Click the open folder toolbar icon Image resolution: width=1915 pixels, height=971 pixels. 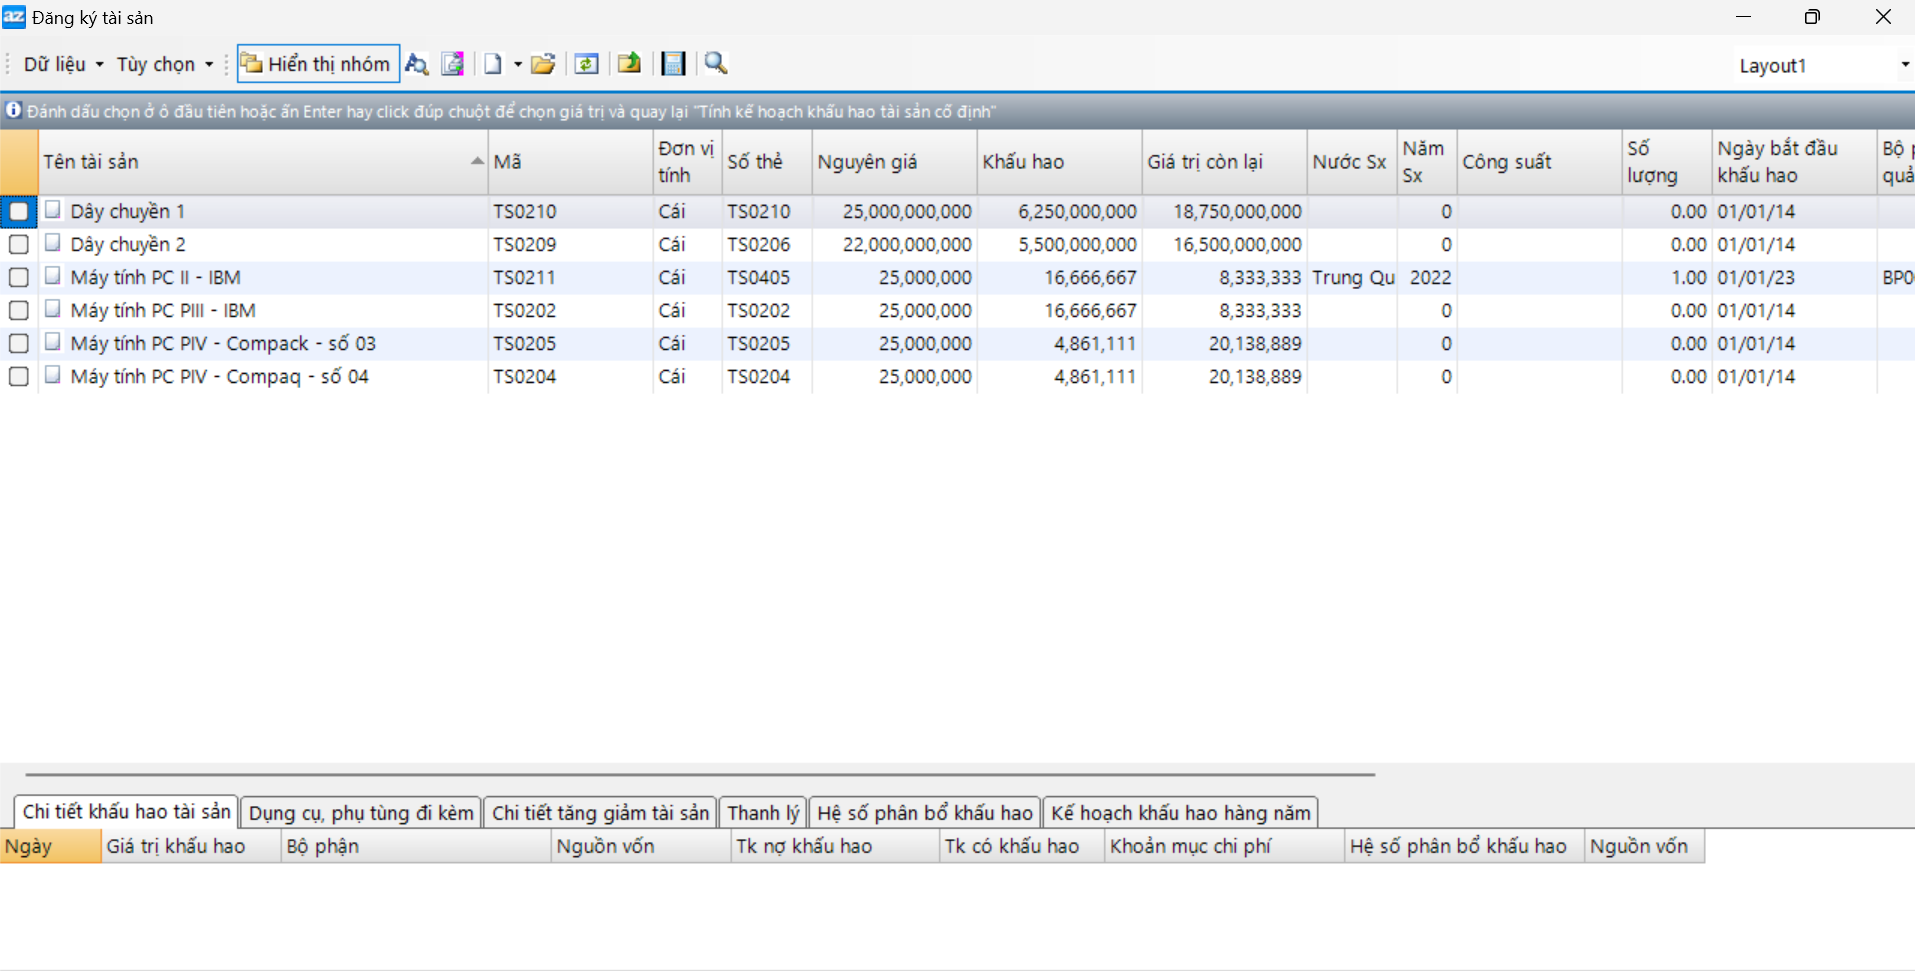point(543,64)
